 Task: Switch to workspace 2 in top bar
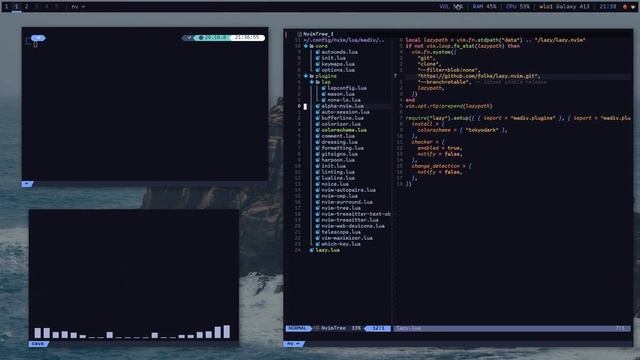click(27, 7)
